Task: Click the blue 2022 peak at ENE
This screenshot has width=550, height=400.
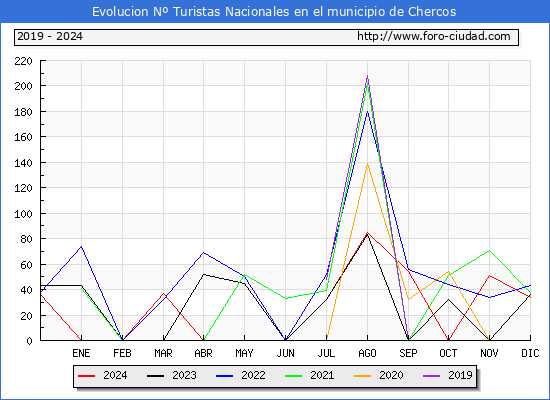Action: [x=81, y=247]
